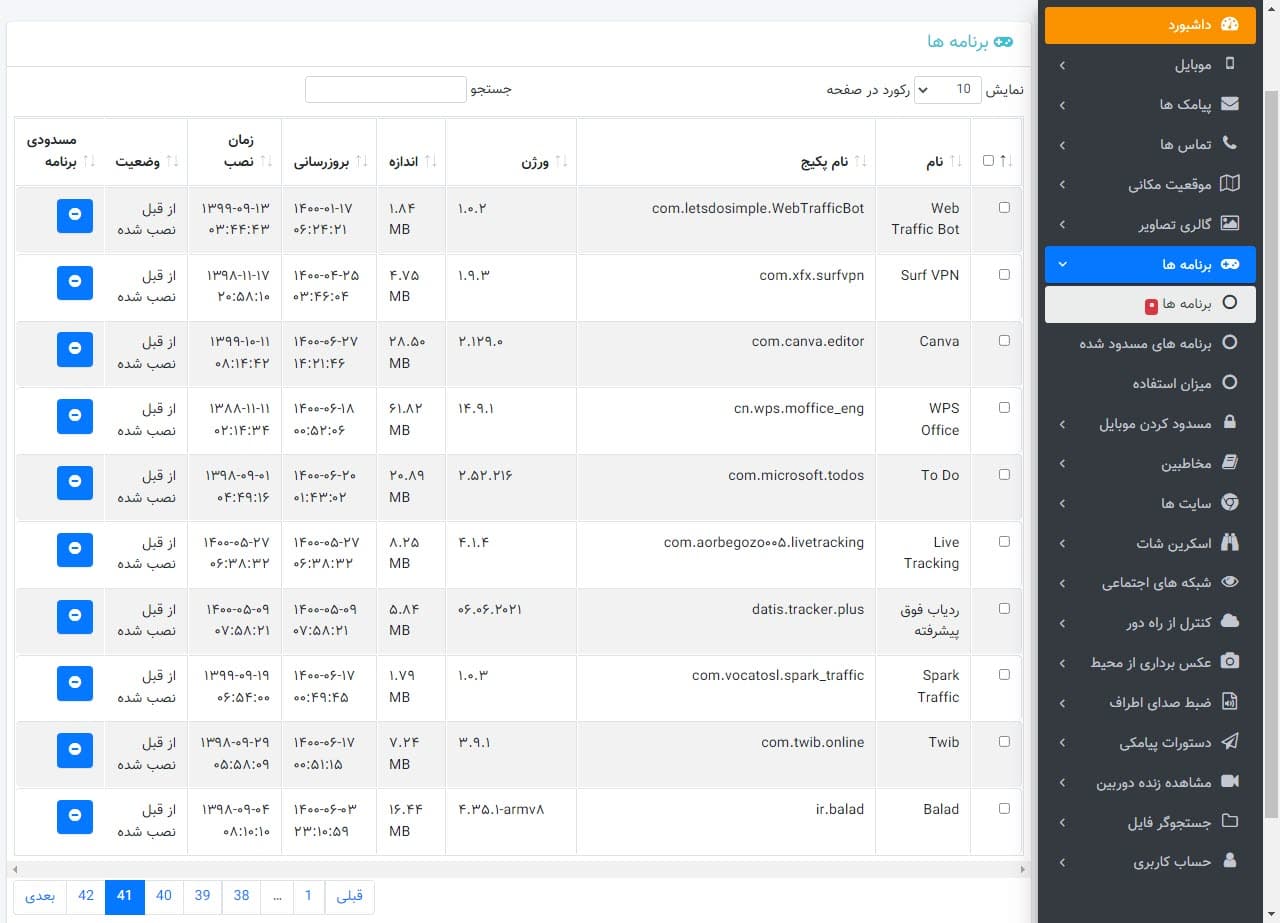Click the audio file recording icon
Screen dimensions: 1280x923
point(1230,702)
